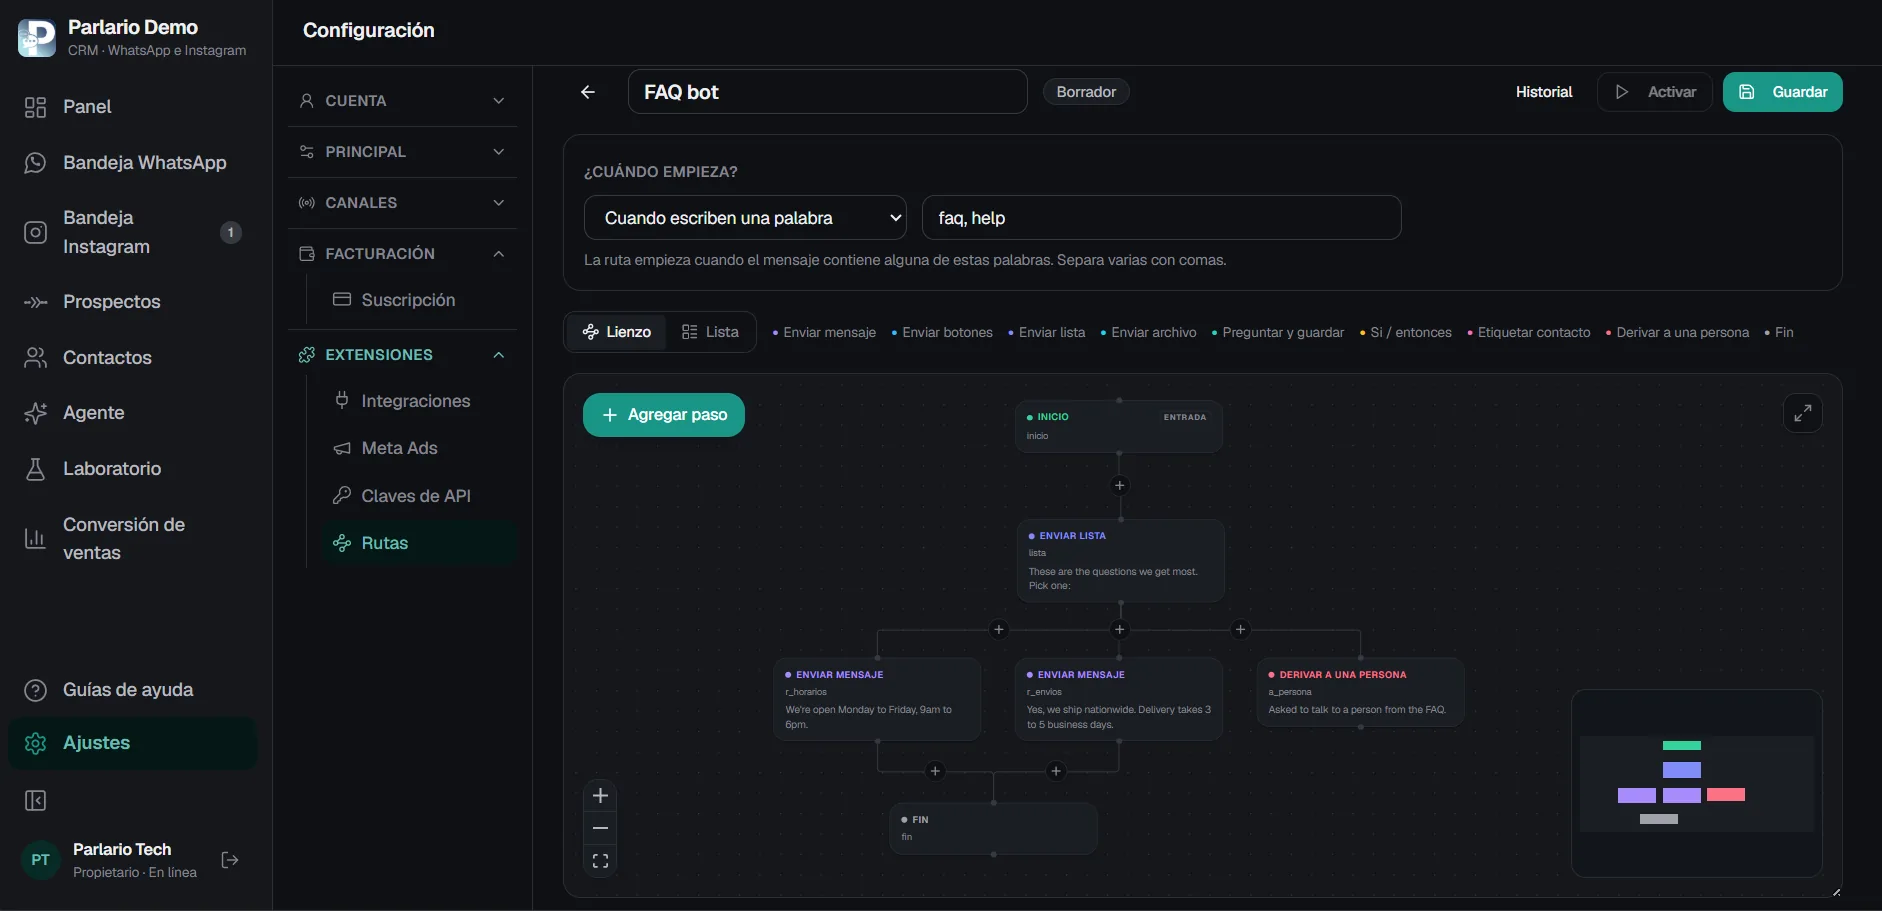Click plus connector below INICIO node
The height and width of the screenshot is (911, 1882).
point(1120,486)
